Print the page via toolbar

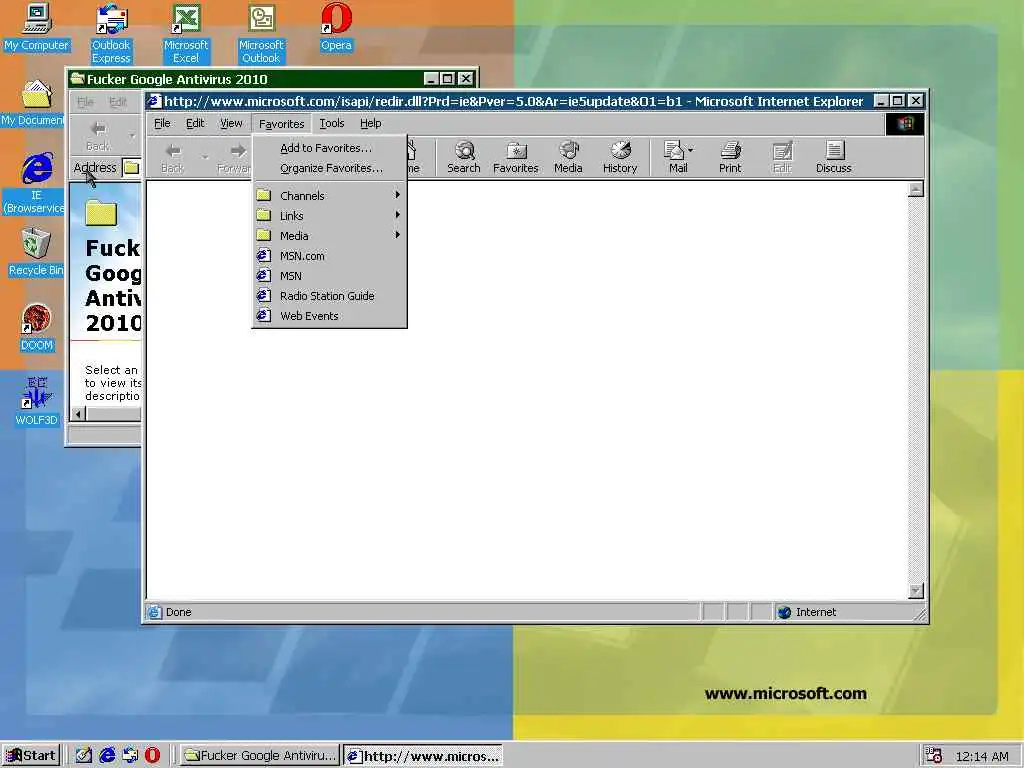coord(730,157)
